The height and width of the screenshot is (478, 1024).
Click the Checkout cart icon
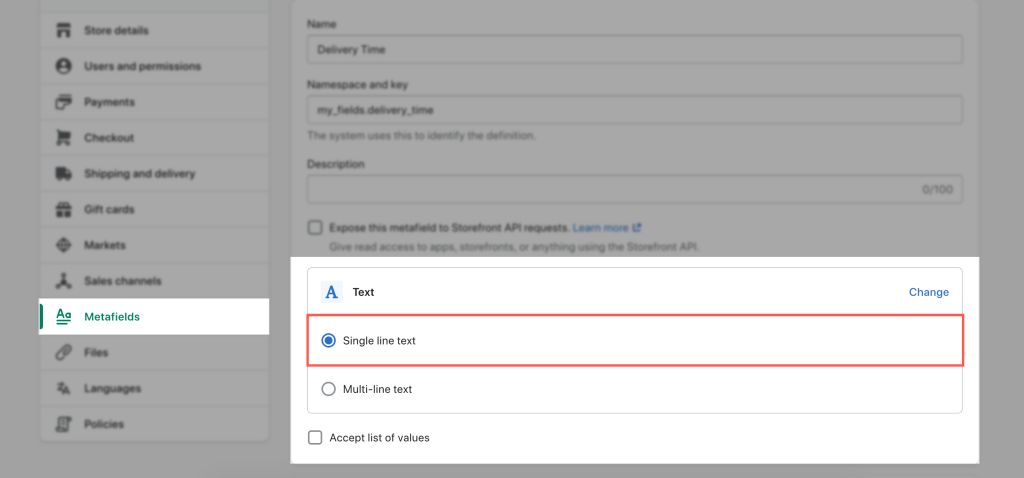tap(63, 138)
